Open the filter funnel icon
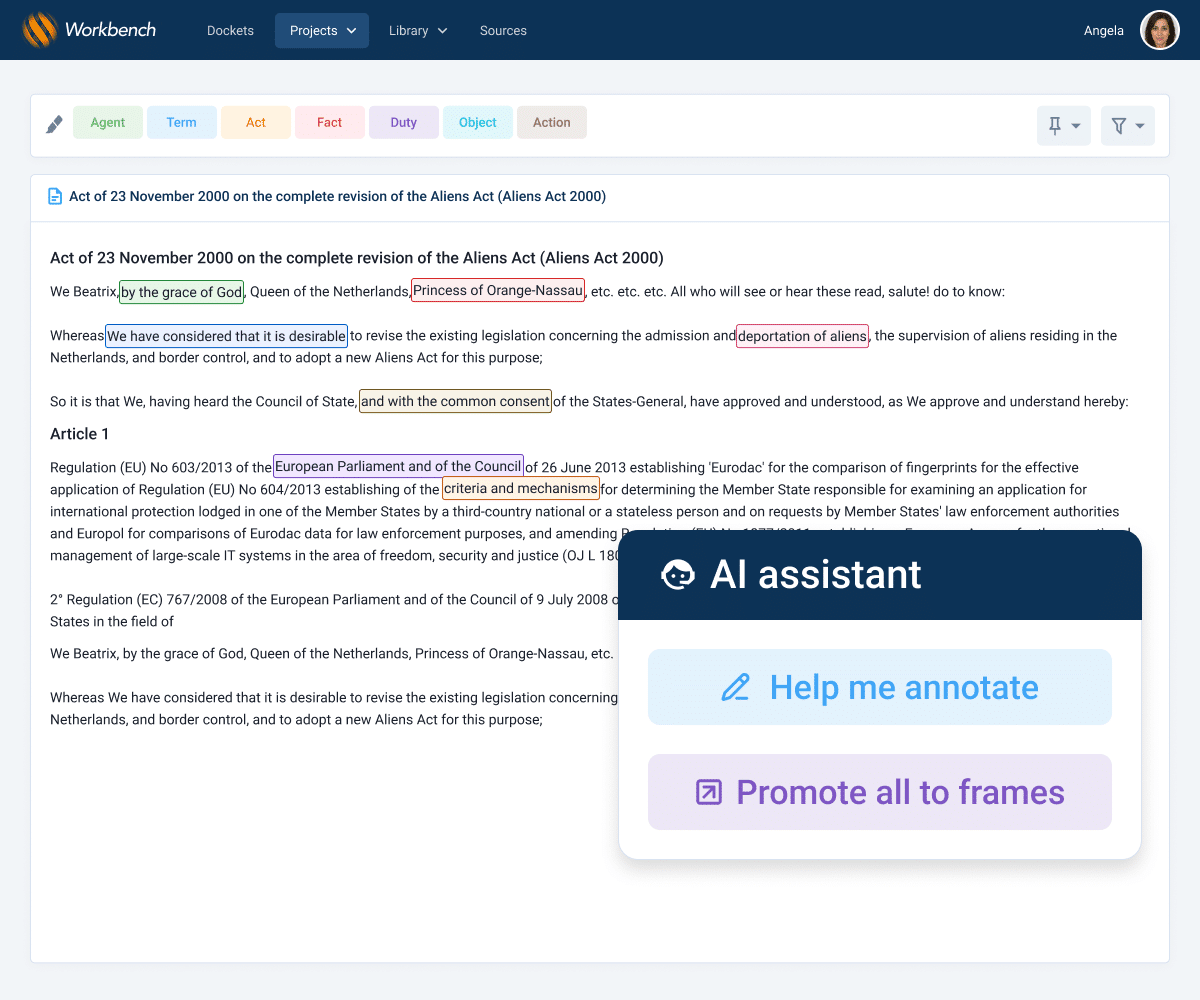The image size is (1200, 1000). 1127,126
